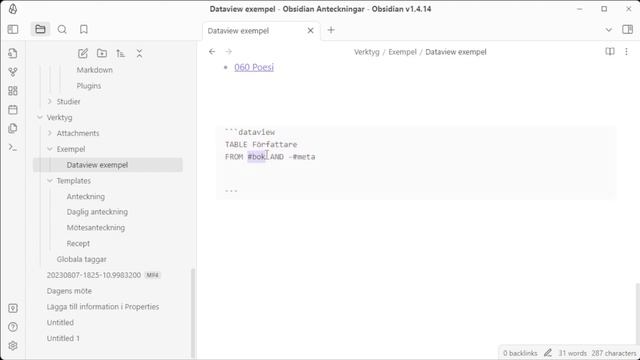Select Dataview exempel in file tree

coord(108,165)
